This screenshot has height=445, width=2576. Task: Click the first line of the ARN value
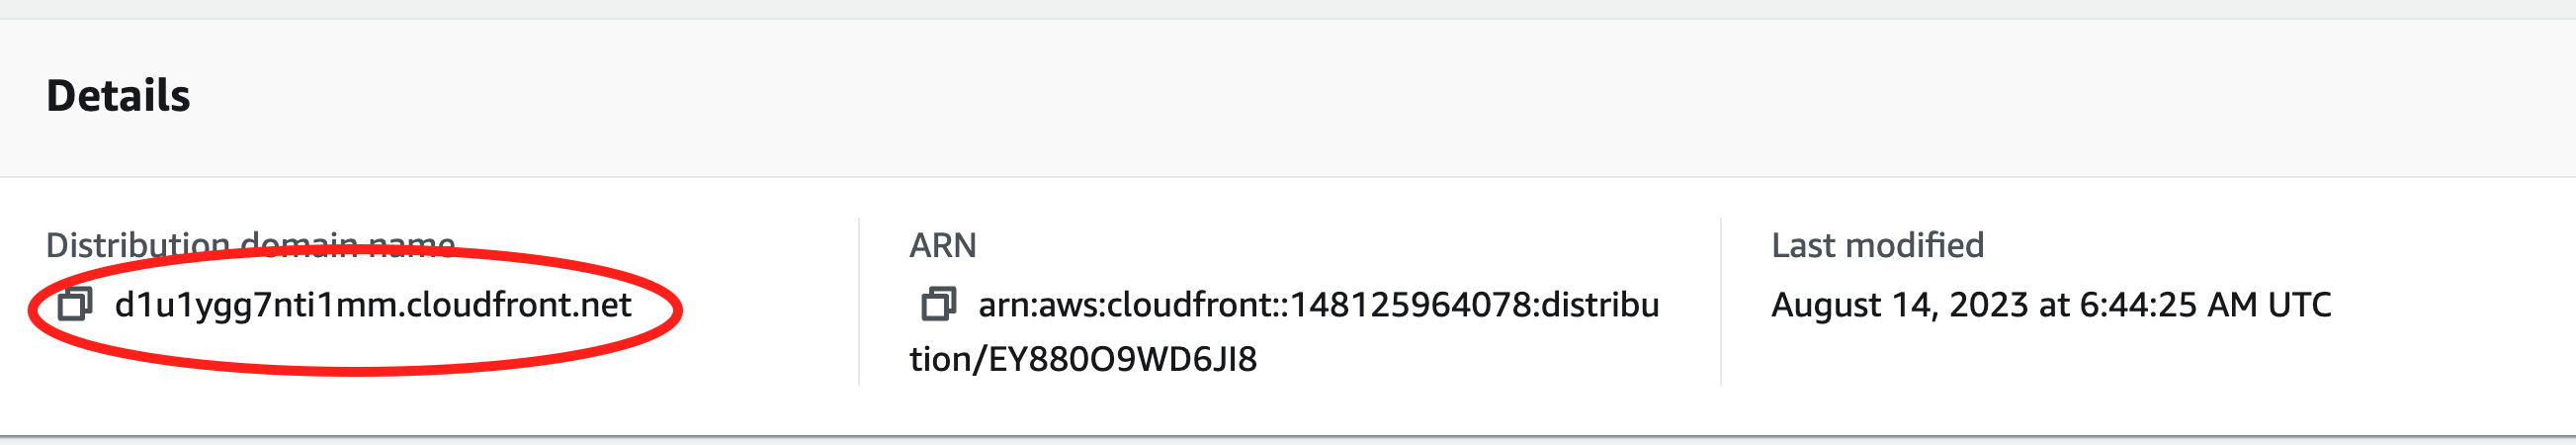[1318, 304]
